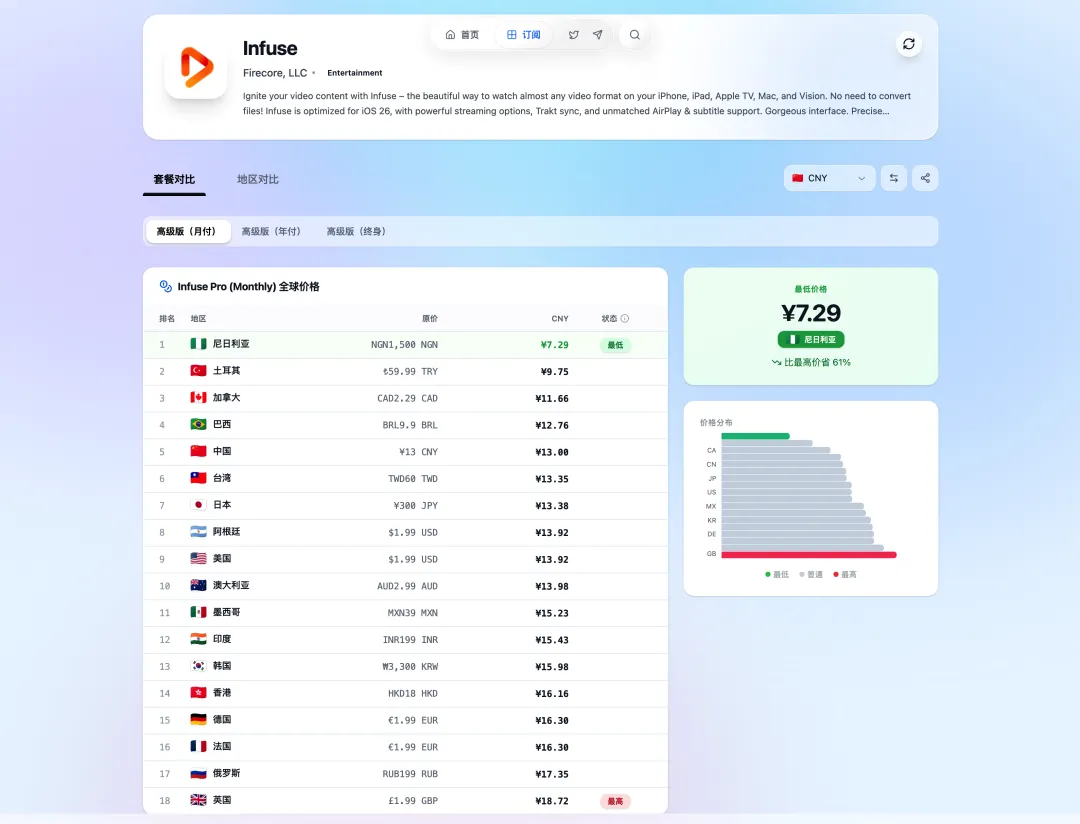Click the Telegram paper plane icon
The height and width of the screenshot is (824, 1080).
click(x=598, y=34)
